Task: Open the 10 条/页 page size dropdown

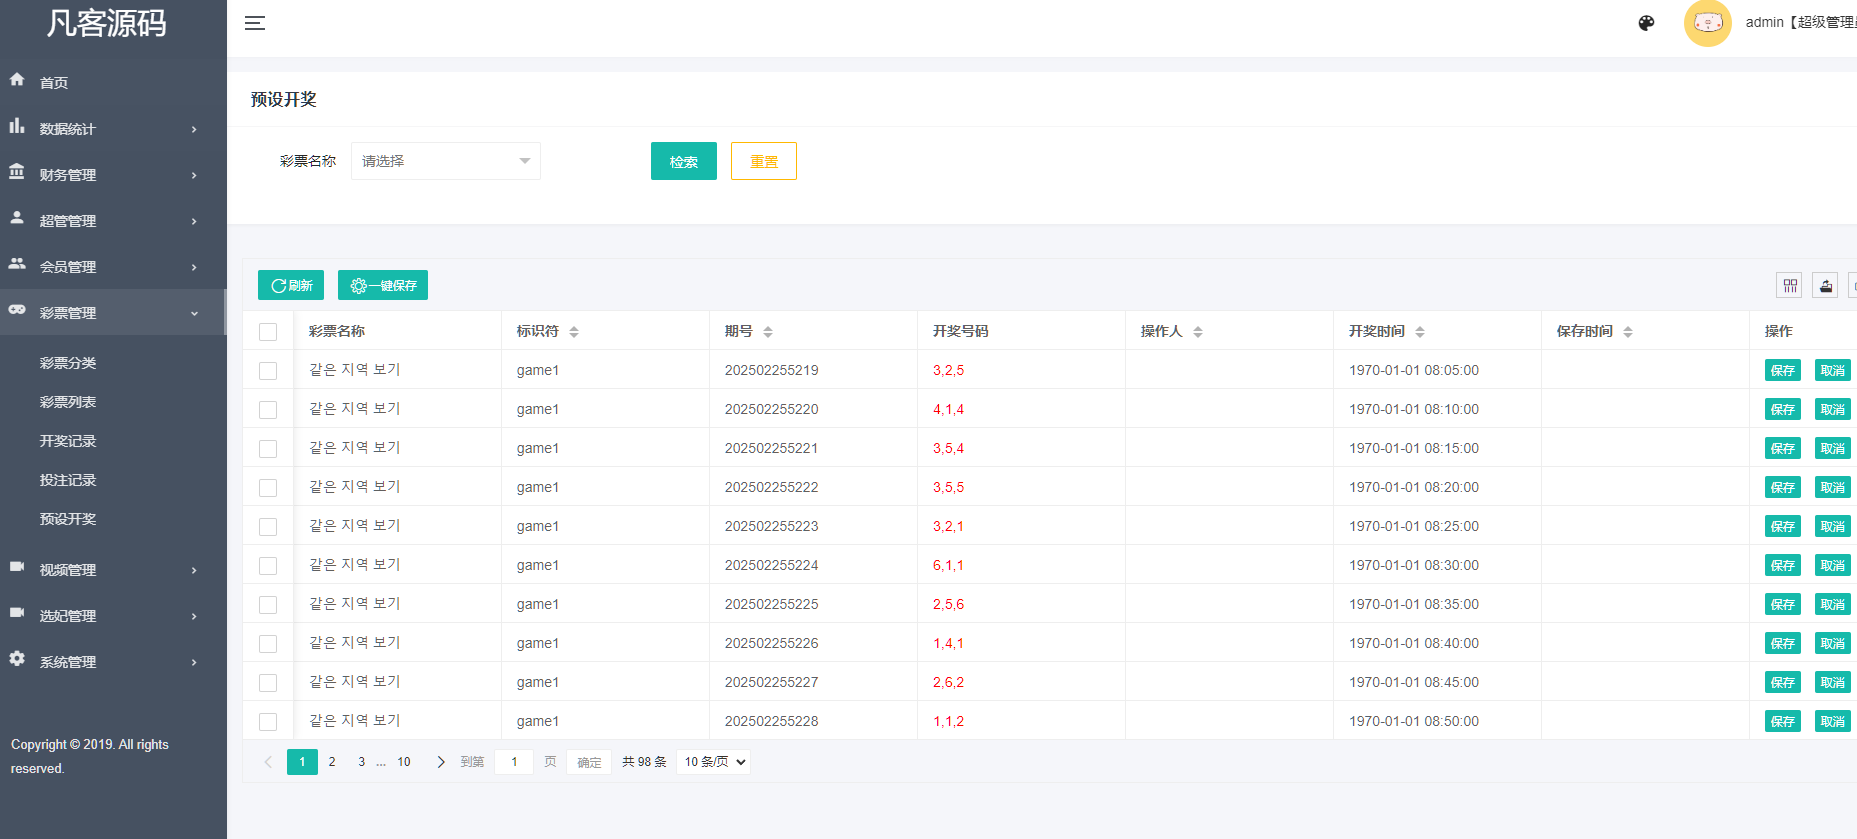Action: tap(714, 762)
